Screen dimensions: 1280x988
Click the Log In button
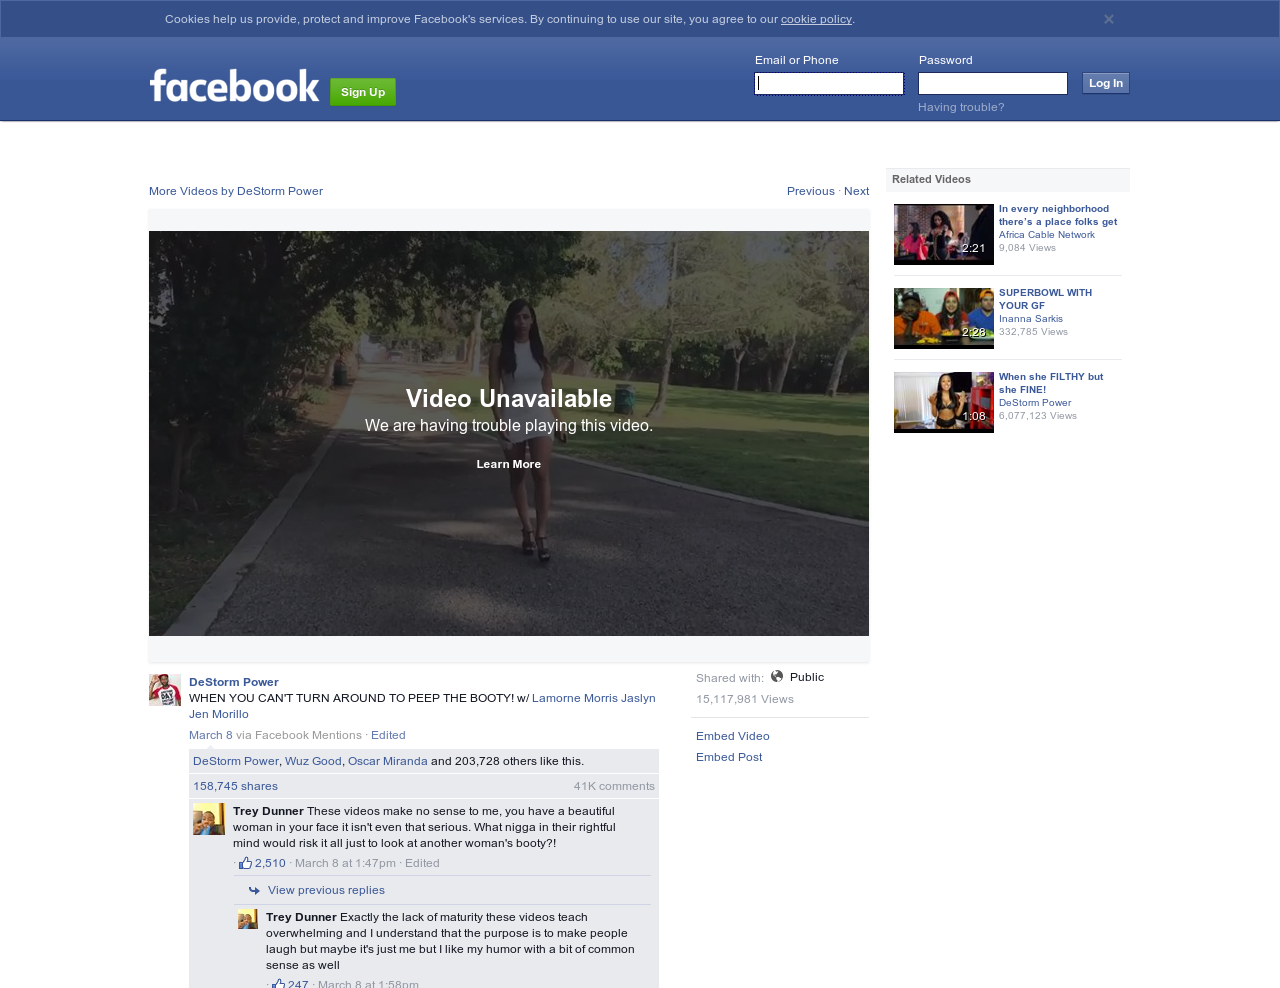coord(1106,83)
